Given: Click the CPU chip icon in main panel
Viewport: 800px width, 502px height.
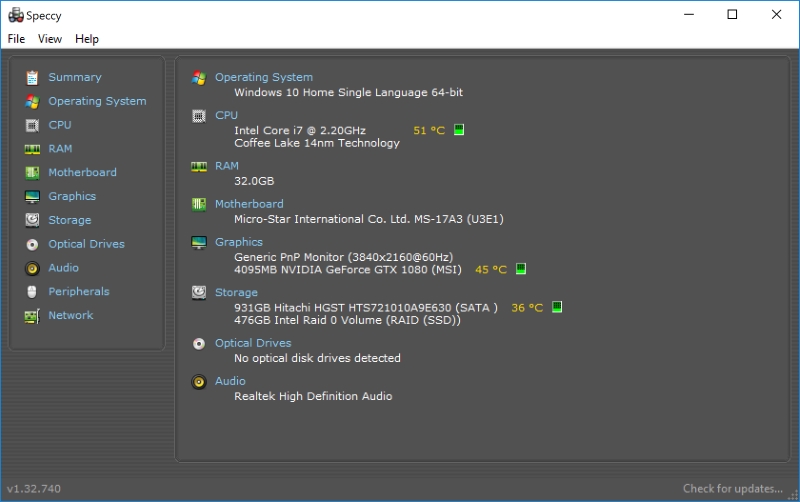Looking at the screenshot, I should tap(199, 116).
